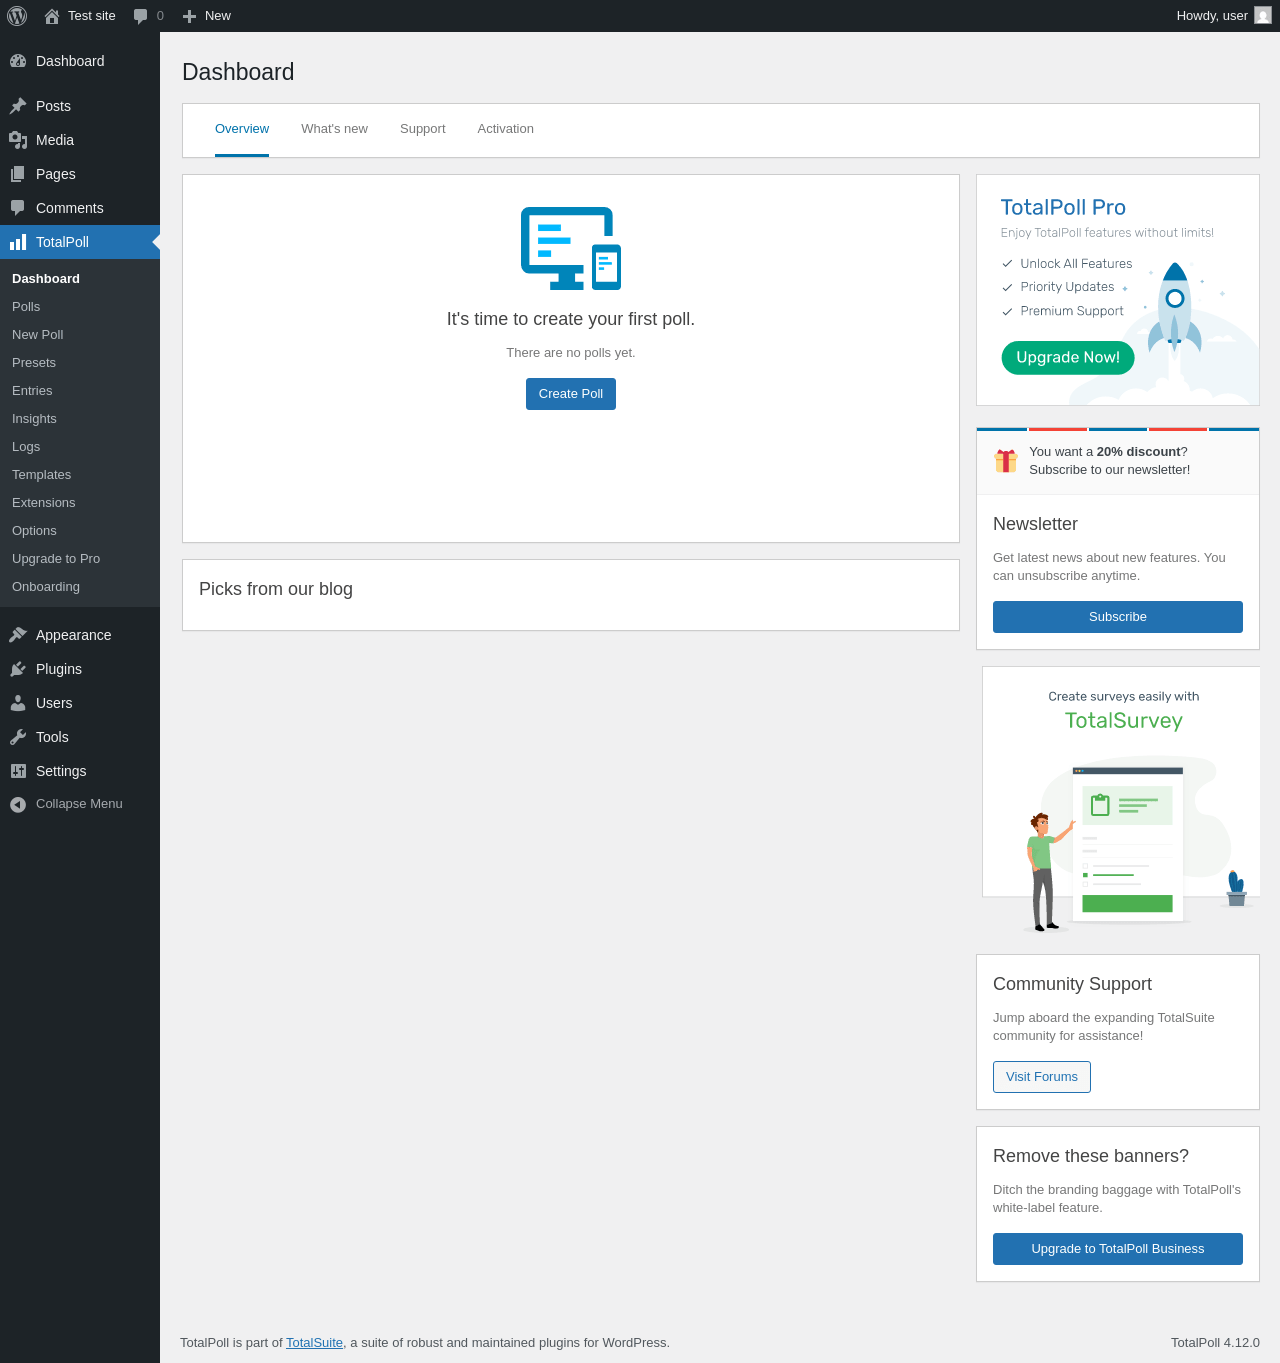Open Options in the TotalPoll submenu
Screen dimensions: 1280x1363
click(80, 531)
